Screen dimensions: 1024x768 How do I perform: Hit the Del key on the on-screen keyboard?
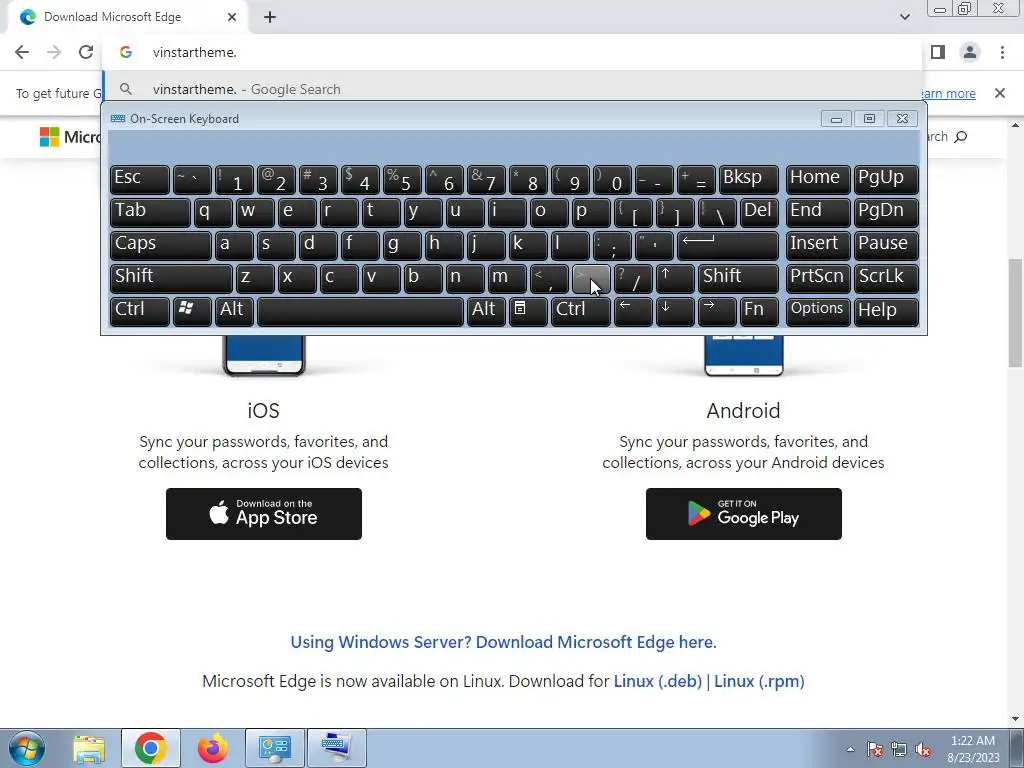pyautogui.click(x=759, y=212)
